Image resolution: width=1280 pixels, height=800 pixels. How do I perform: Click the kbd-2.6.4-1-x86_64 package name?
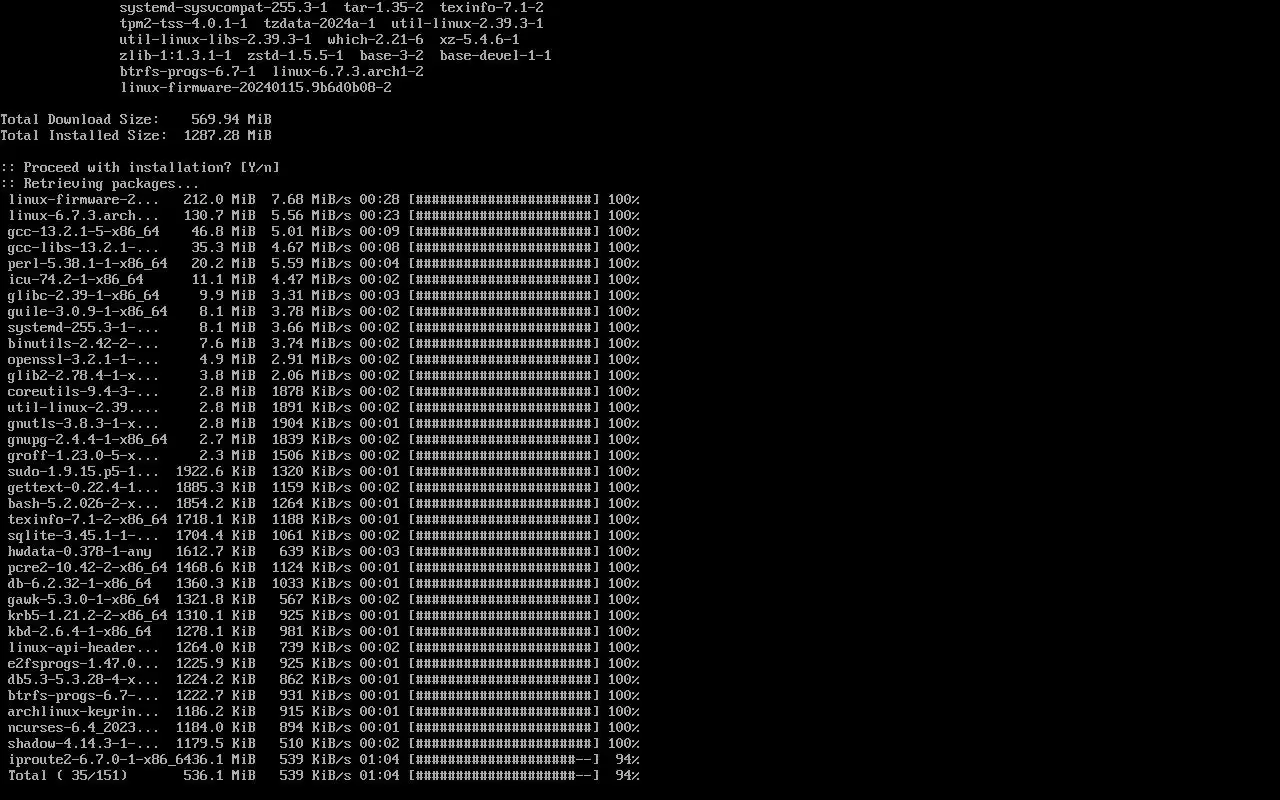tap(80, 632)
